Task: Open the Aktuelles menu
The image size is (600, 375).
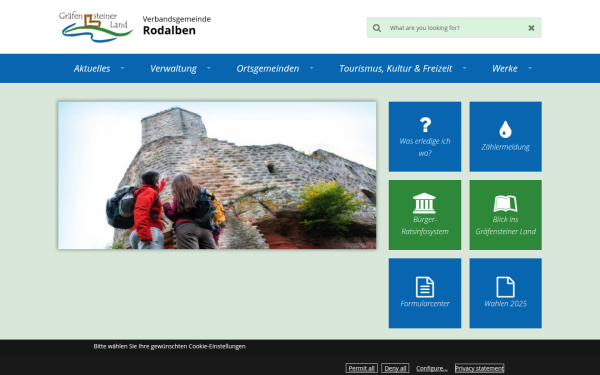Action: (92, 68)
